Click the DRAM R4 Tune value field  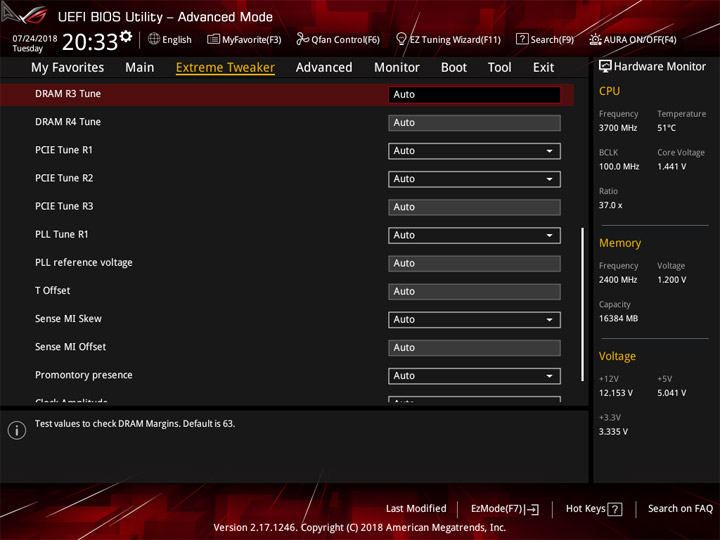point(474,123)
